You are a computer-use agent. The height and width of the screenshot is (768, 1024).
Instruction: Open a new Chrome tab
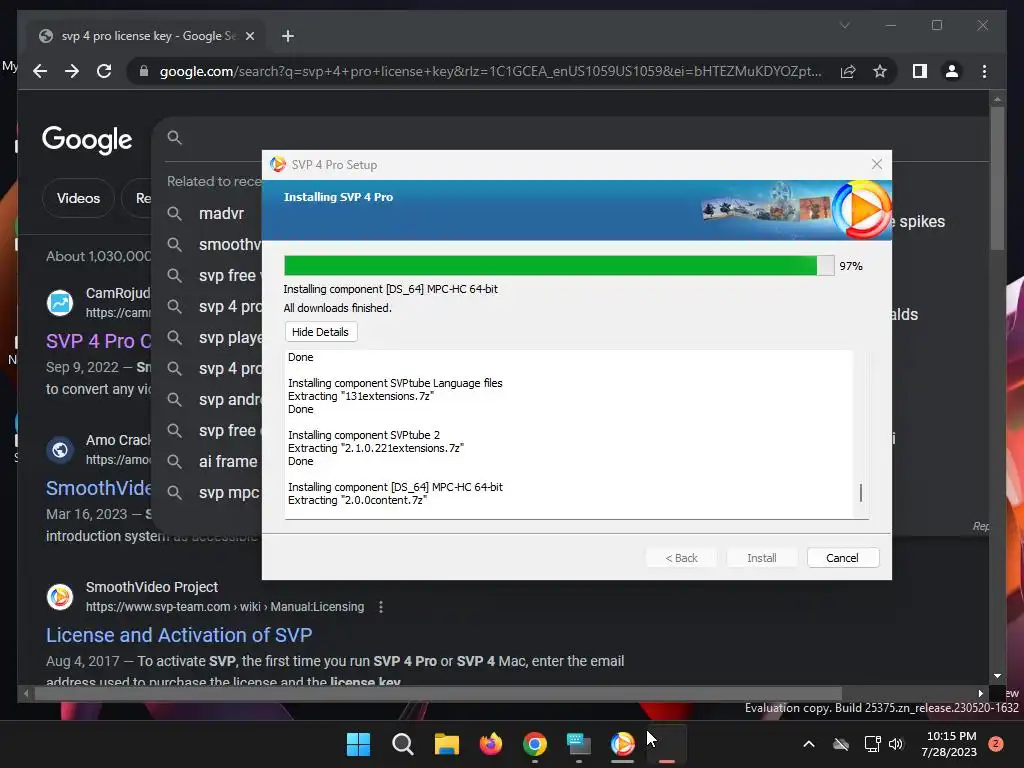click(x=287, y=36)
